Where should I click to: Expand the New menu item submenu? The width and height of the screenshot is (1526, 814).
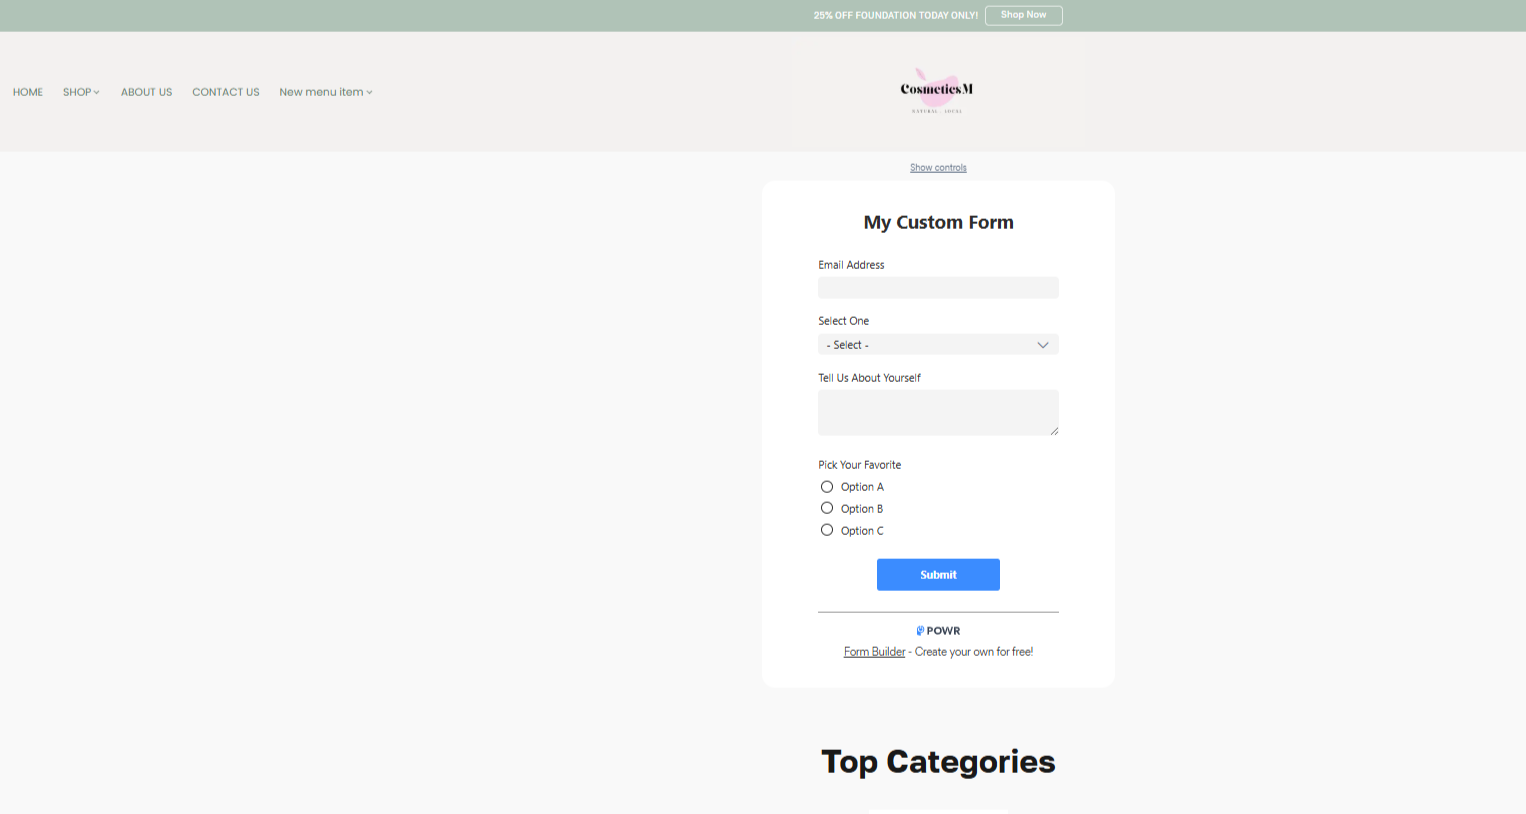(325, 92)
